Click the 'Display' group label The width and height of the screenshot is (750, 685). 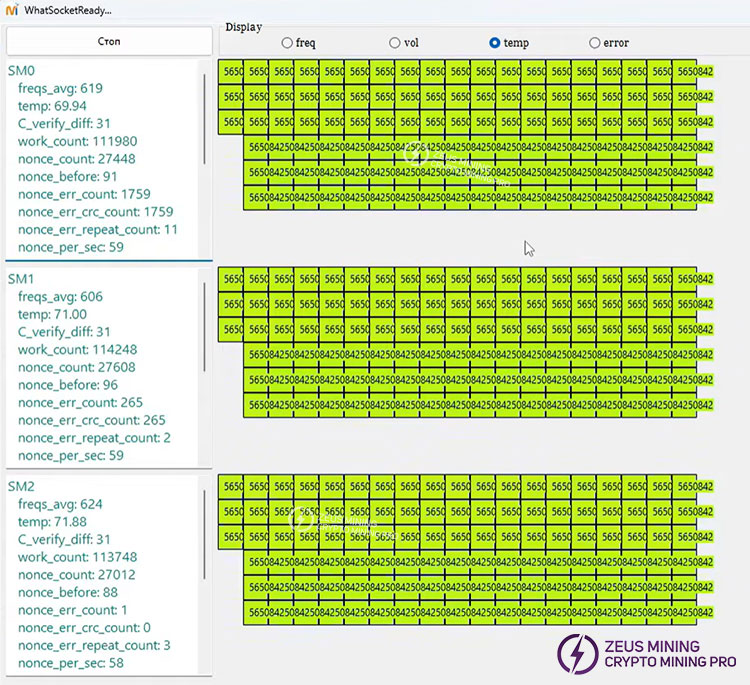243,27
